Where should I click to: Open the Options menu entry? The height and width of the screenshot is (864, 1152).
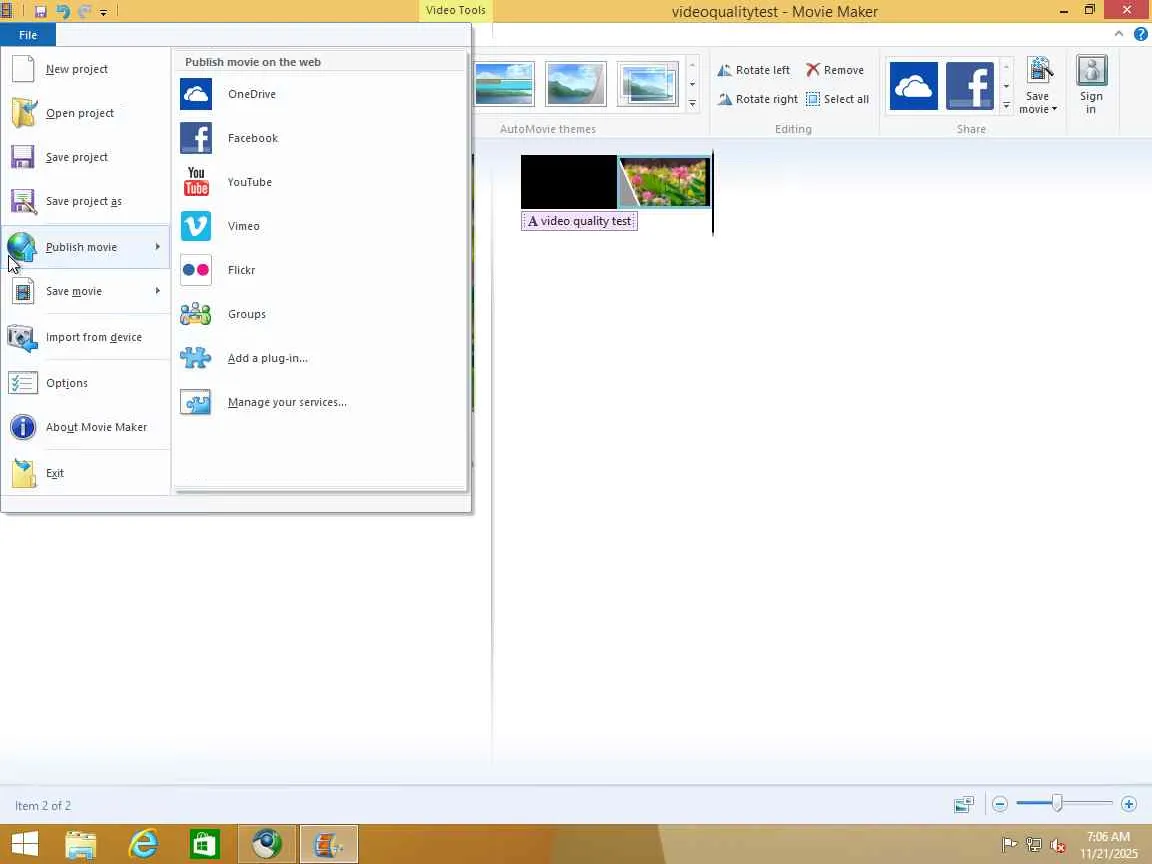85,383
